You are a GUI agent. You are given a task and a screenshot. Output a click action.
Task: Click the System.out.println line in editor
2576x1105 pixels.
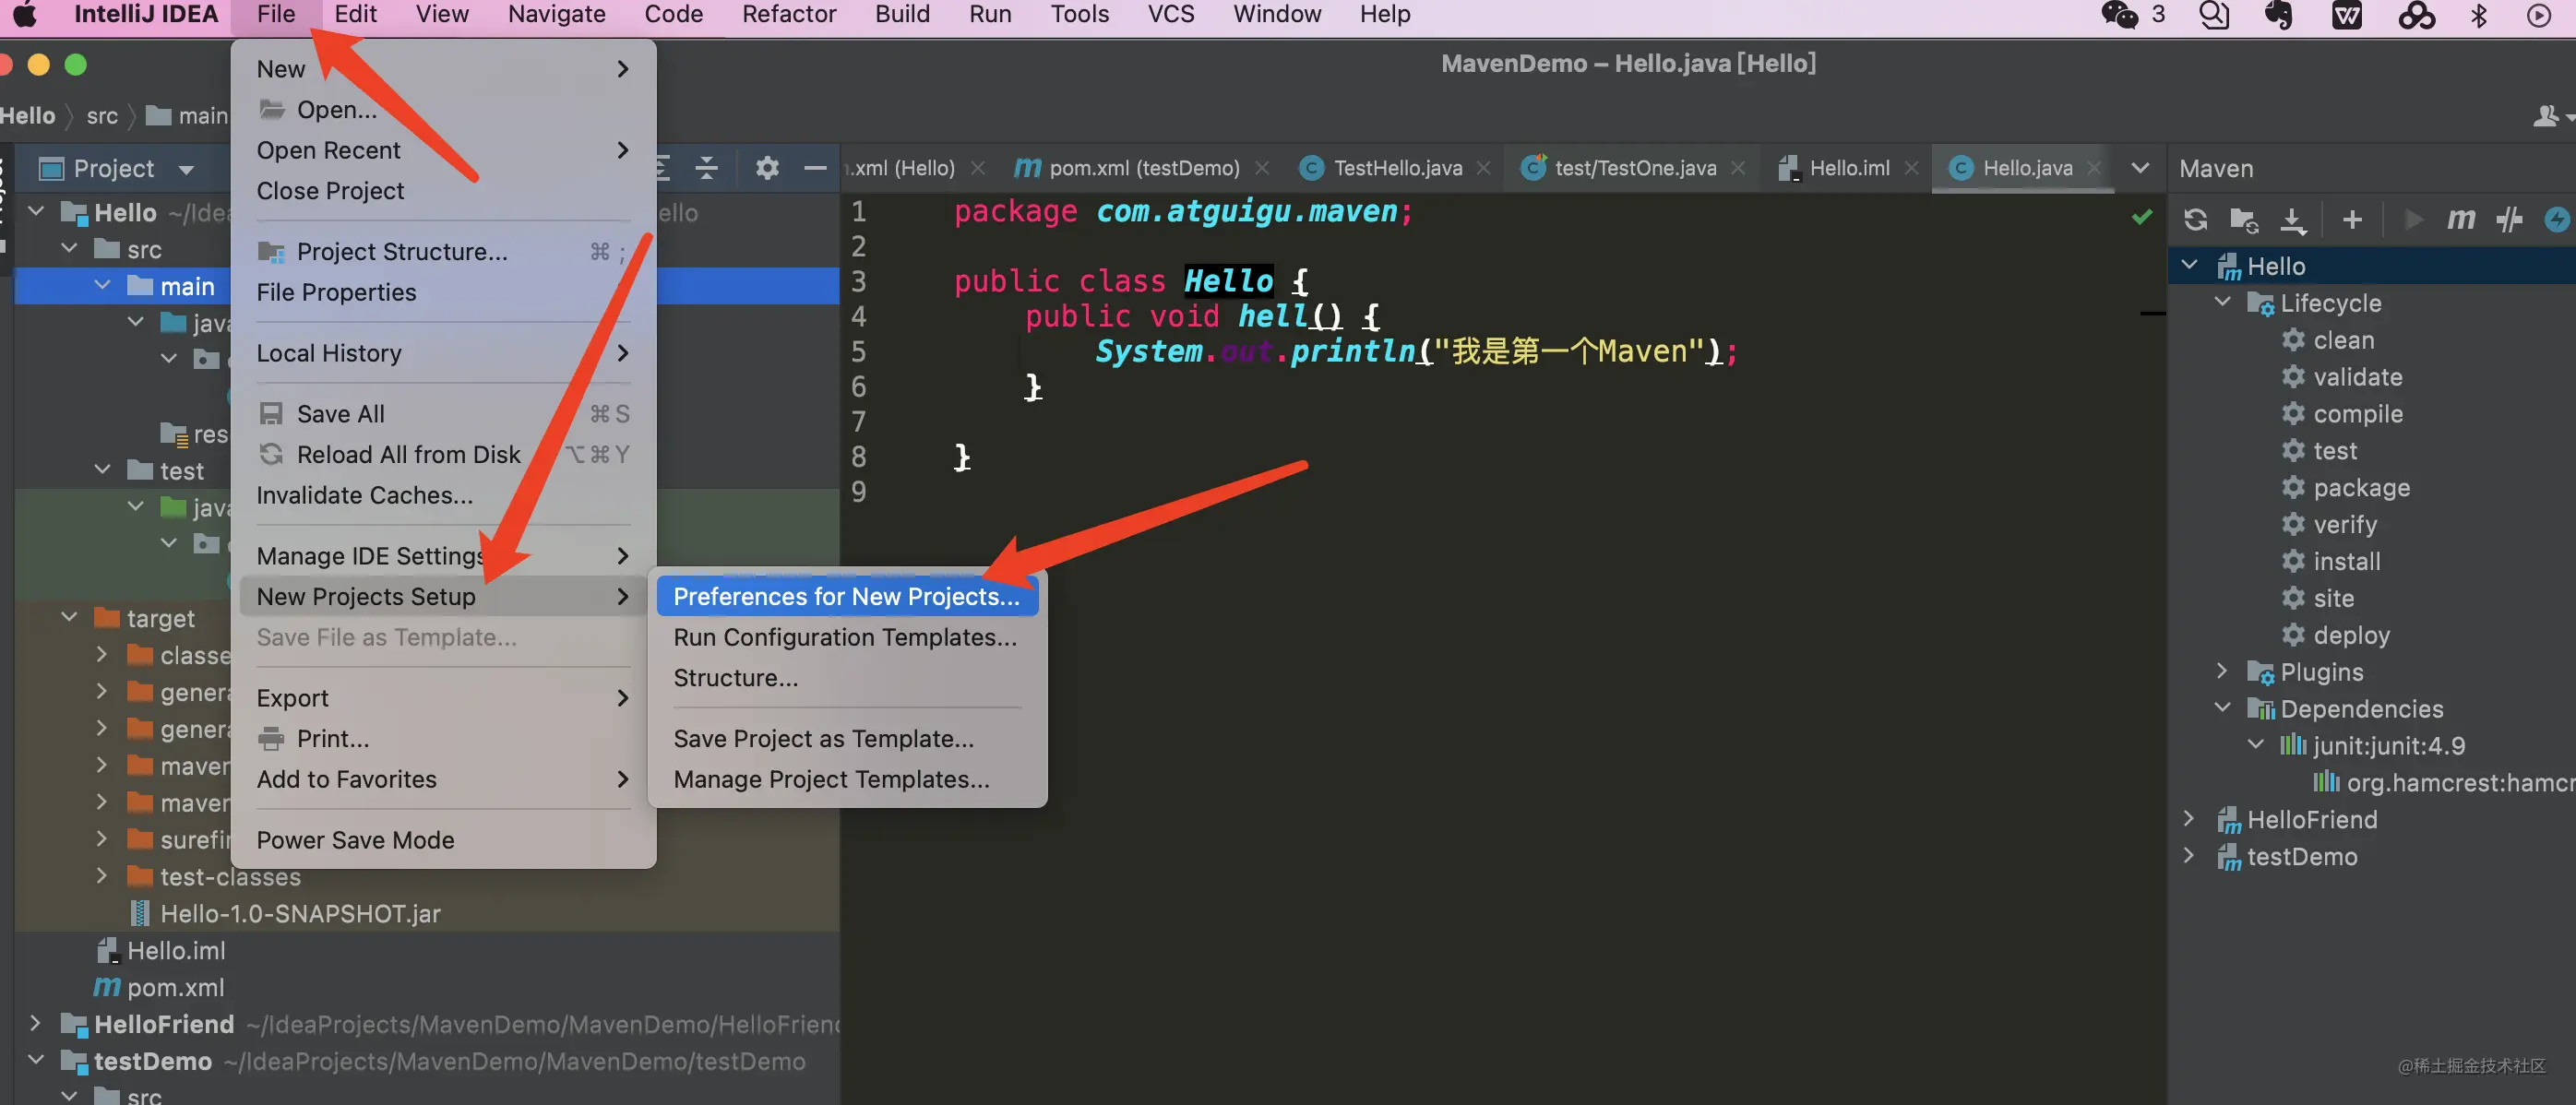(x=1415, y=351)
